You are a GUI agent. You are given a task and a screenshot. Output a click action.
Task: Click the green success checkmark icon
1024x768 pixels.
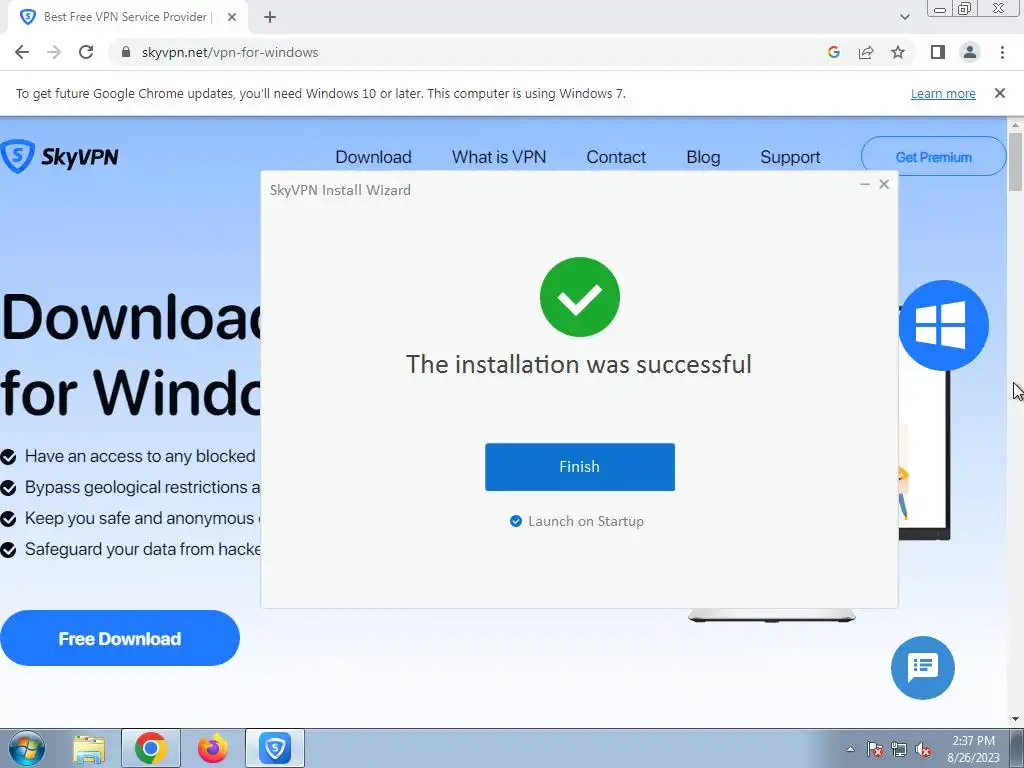point(579,297)
